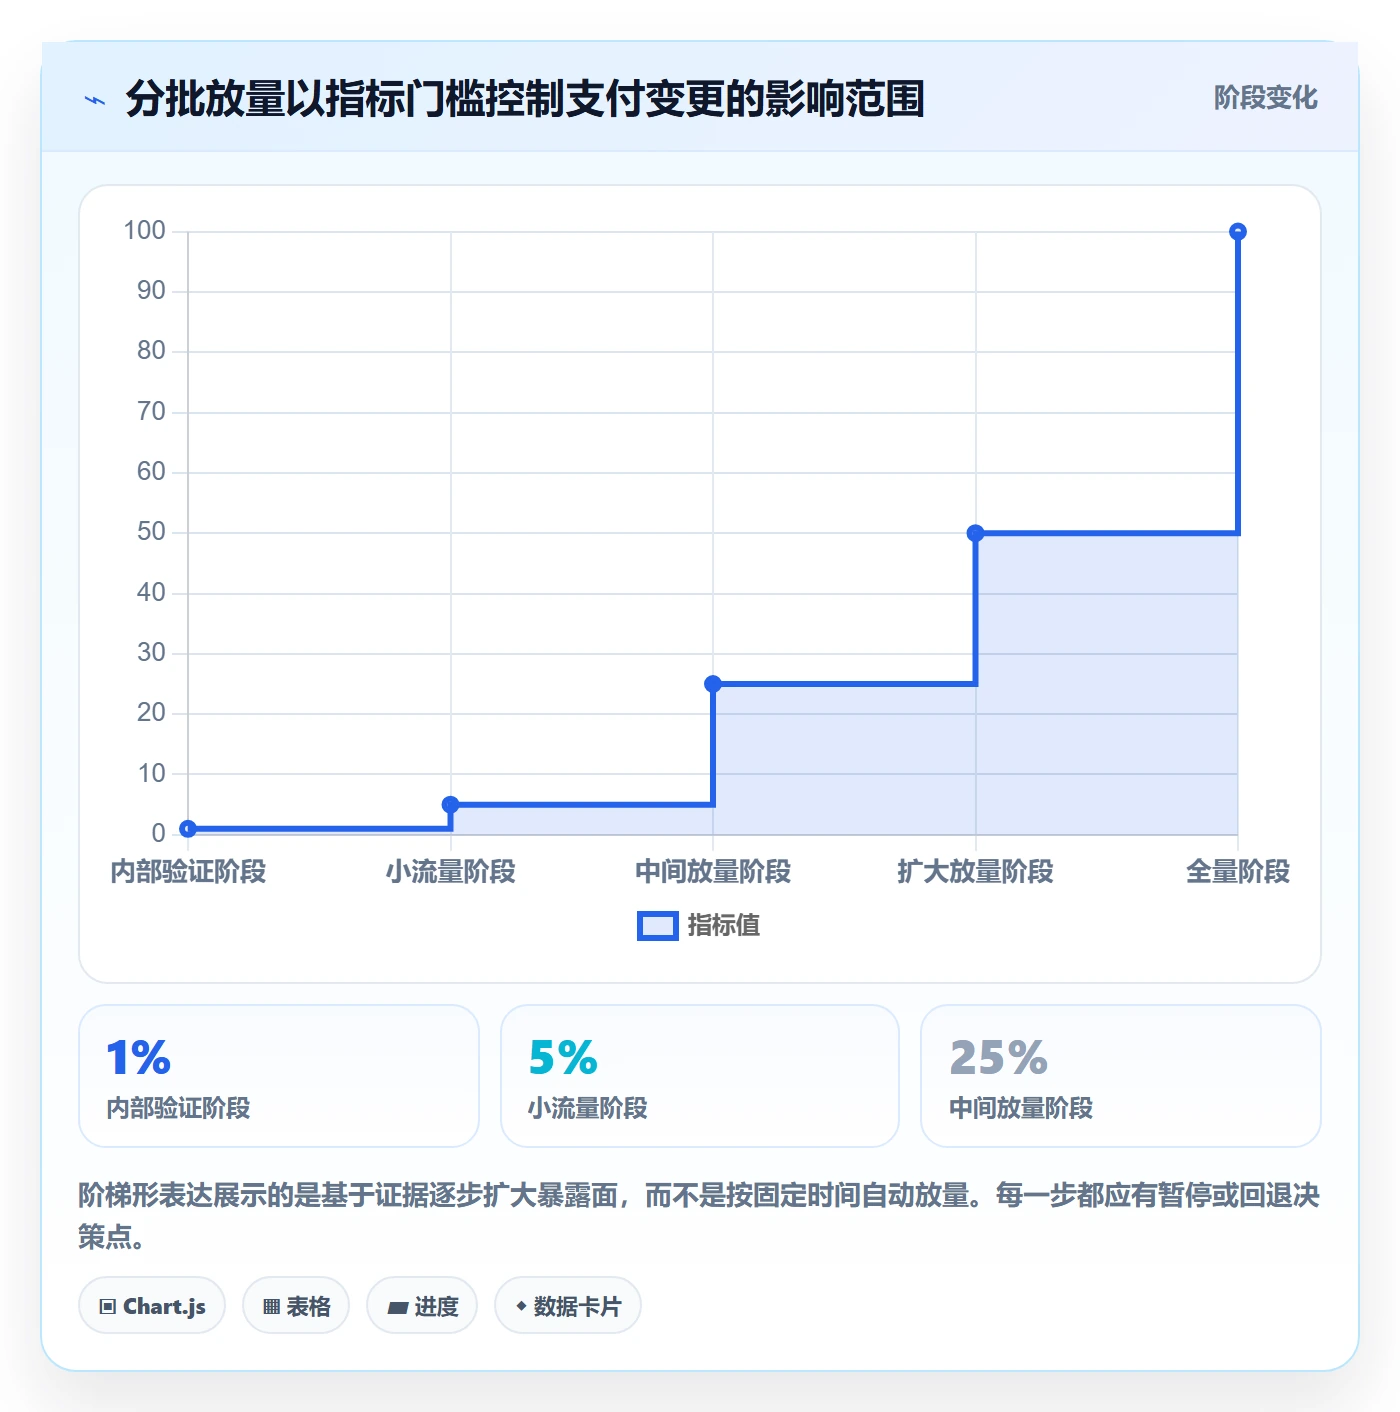The height and width of the screenshot is (1412, 1400).
Task: Click the x-axis label 小流量阶段
Action: pos(451,872)
